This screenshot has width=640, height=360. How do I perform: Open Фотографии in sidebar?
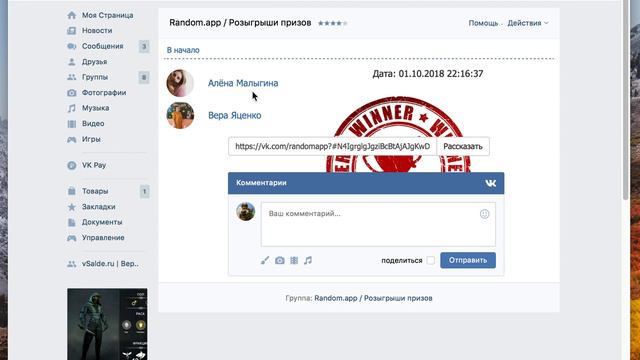pyautogui.click(x=104, y=93)
